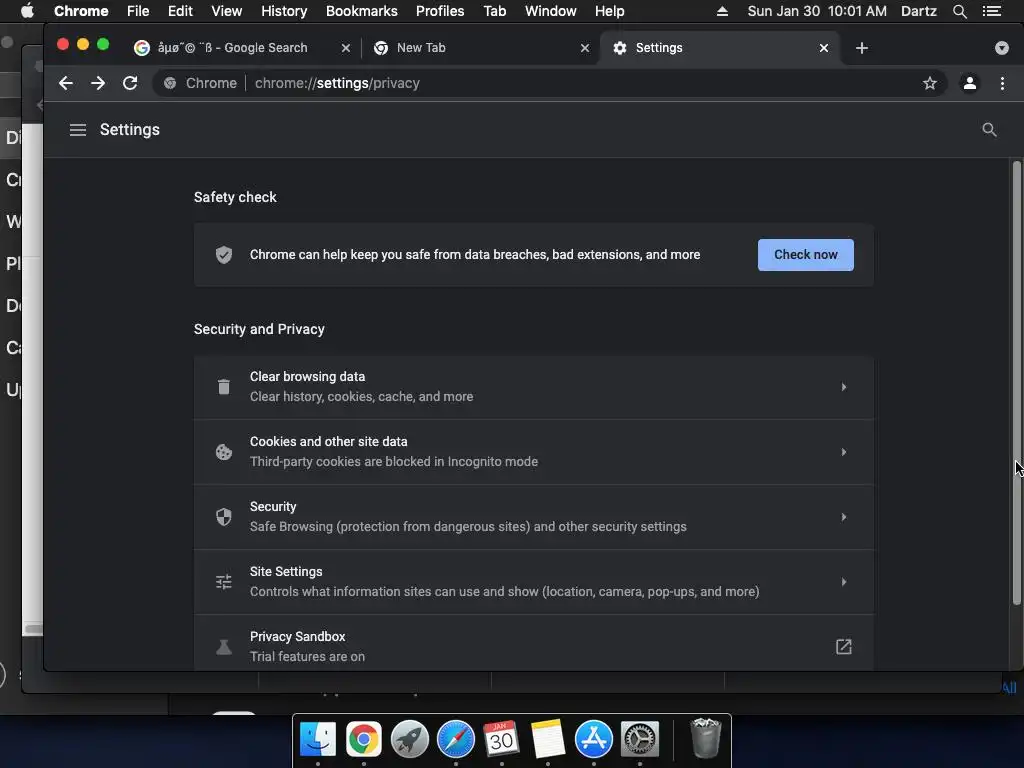The height and width of the screenshot is (768, 1024).
Task: Click the Check now button
Action: coord(805,255)
